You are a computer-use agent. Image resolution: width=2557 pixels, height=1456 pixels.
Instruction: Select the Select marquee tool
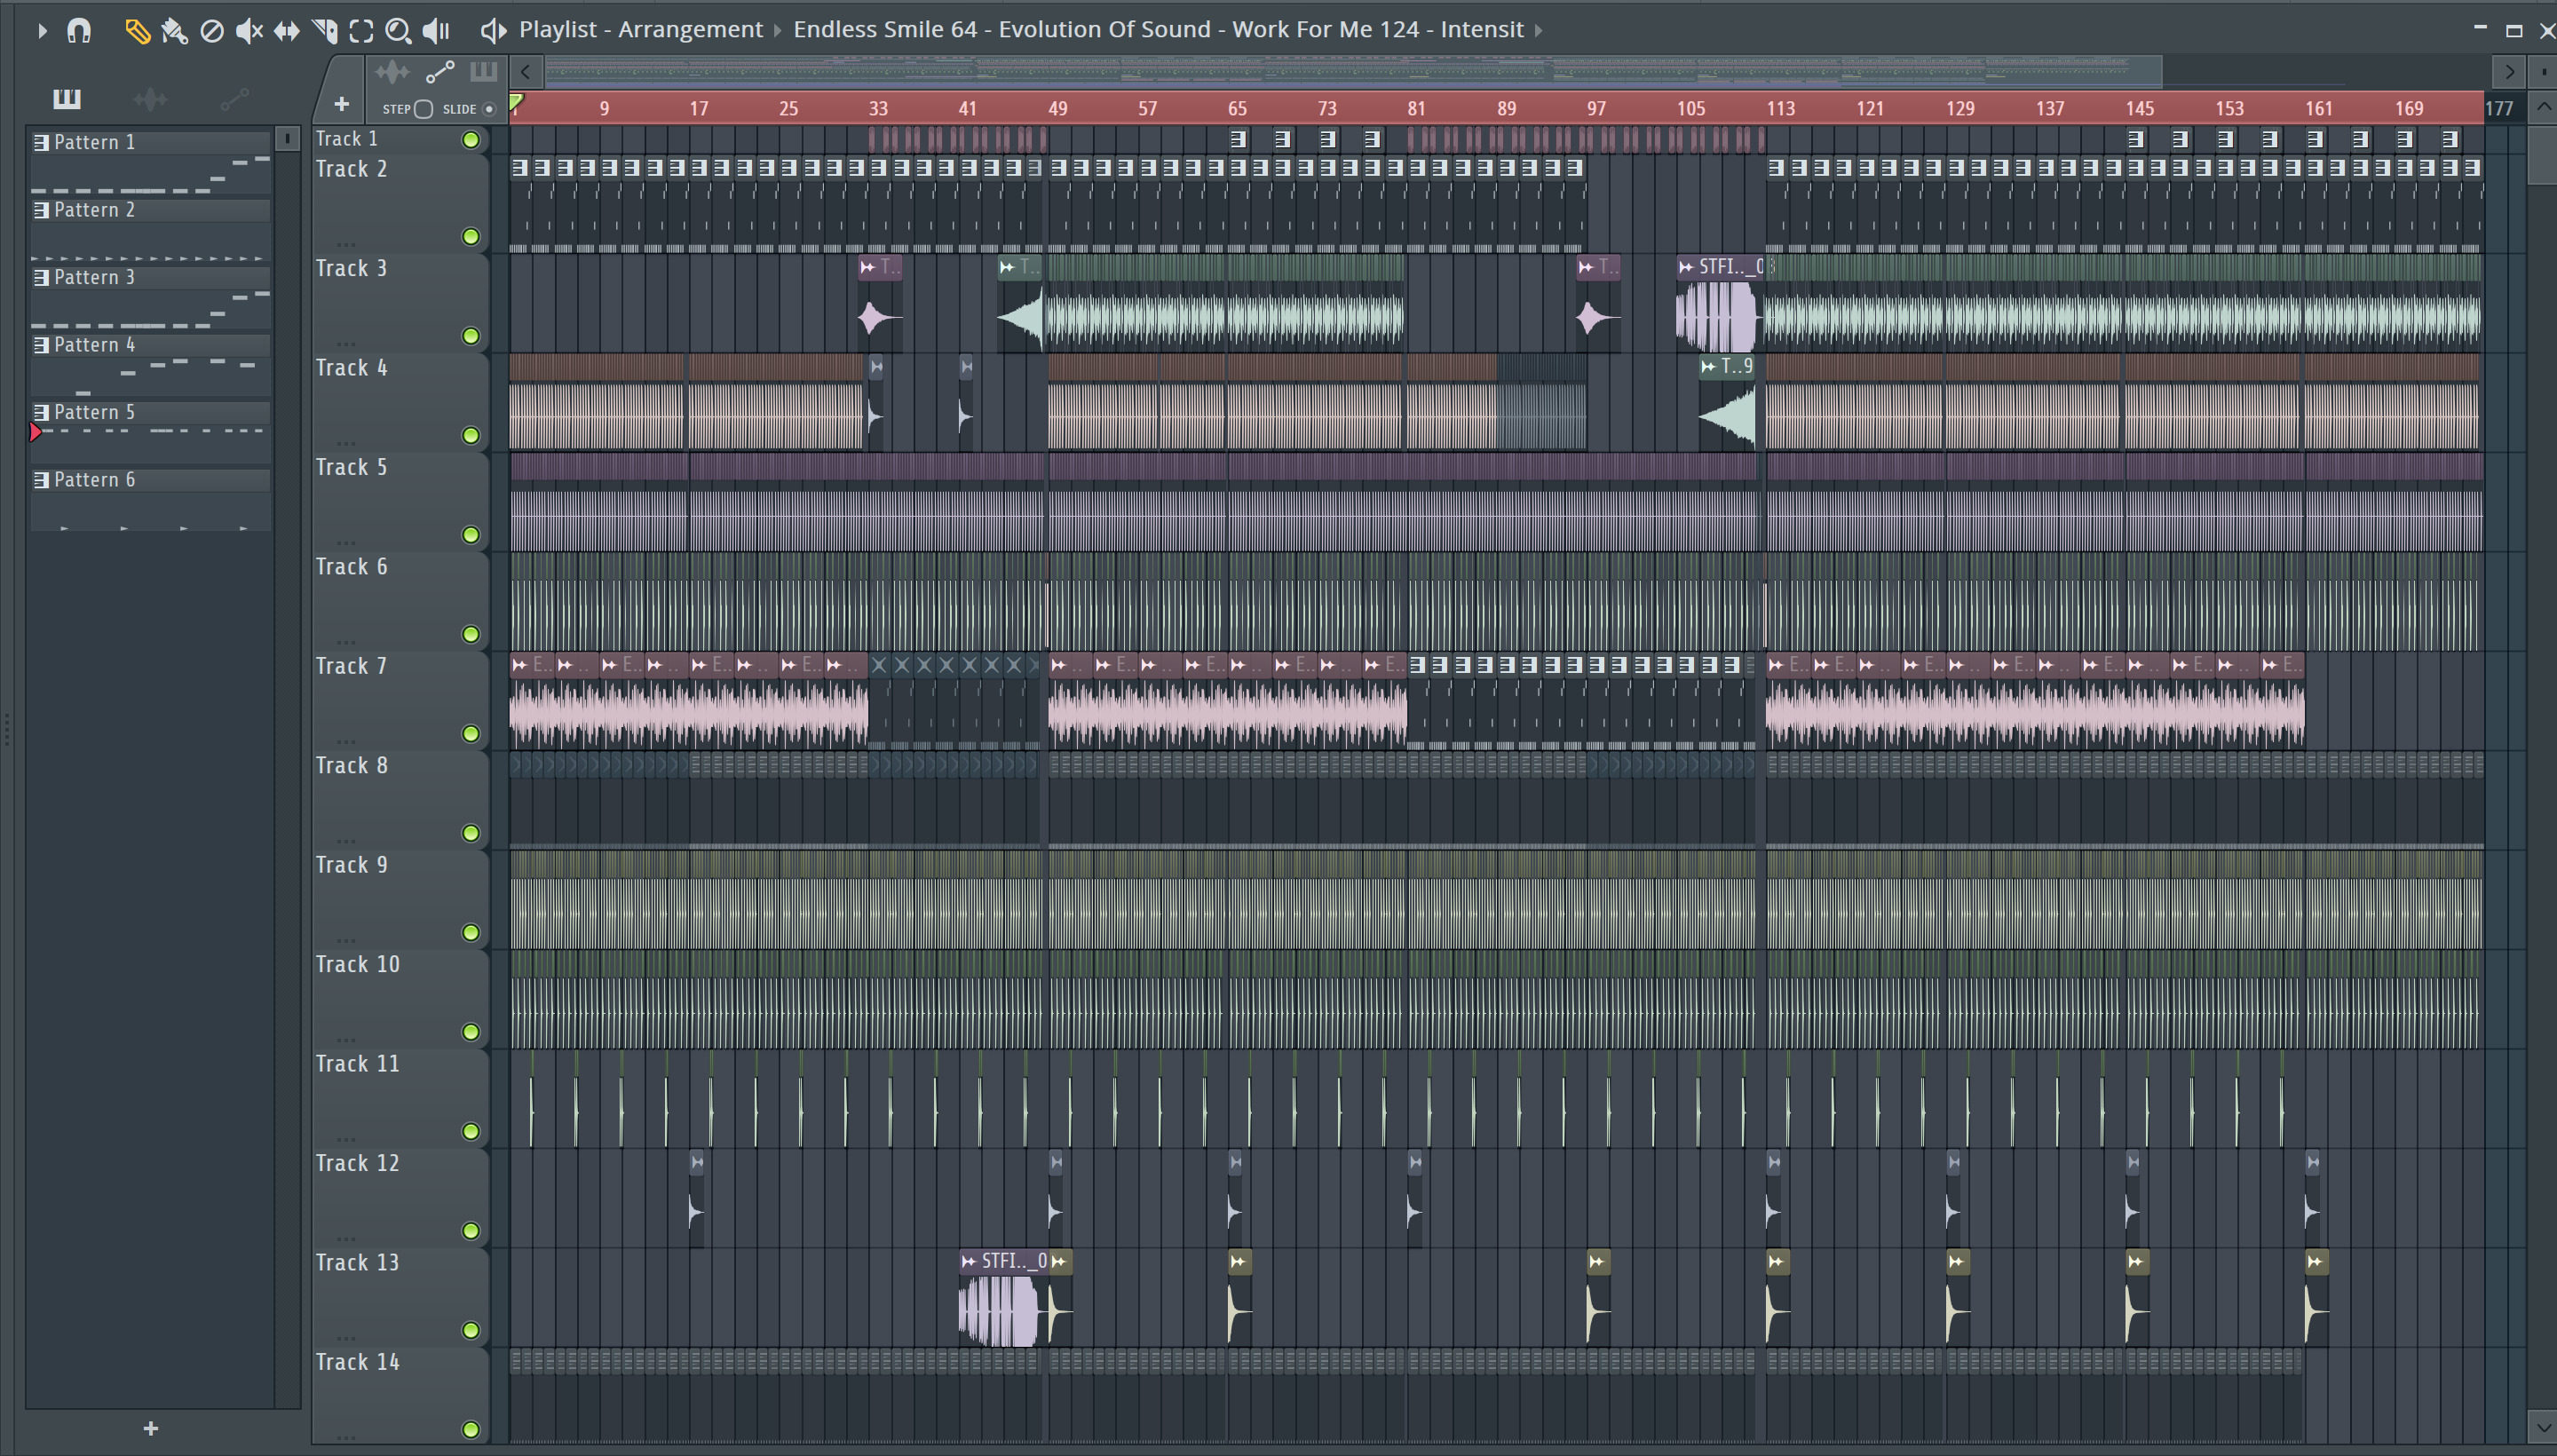[x=362, y=31]
